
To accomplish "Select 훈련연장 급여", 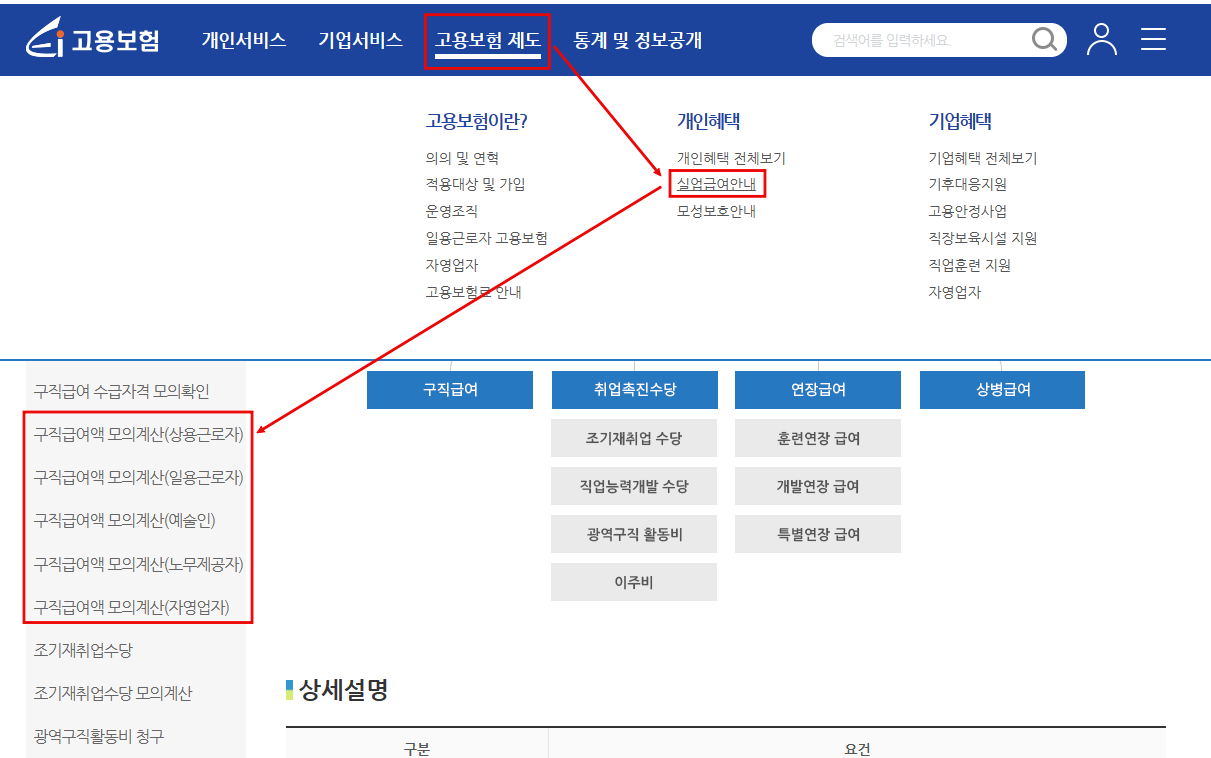I will (817, 438).
